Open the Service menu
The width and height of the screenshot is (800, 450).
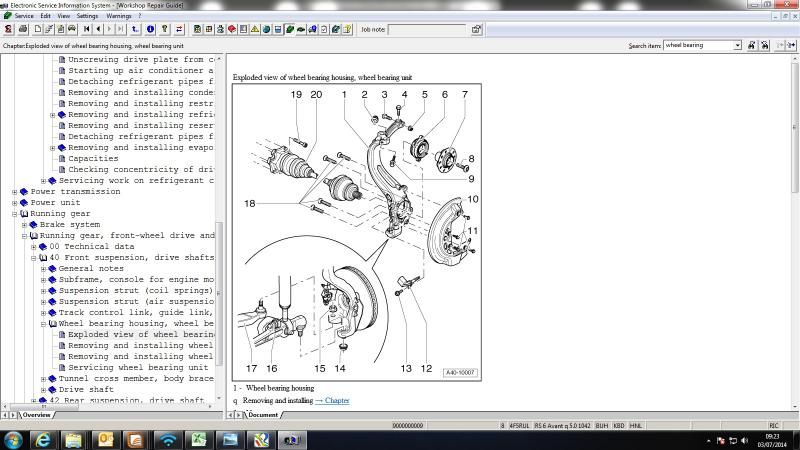[23, 16]
